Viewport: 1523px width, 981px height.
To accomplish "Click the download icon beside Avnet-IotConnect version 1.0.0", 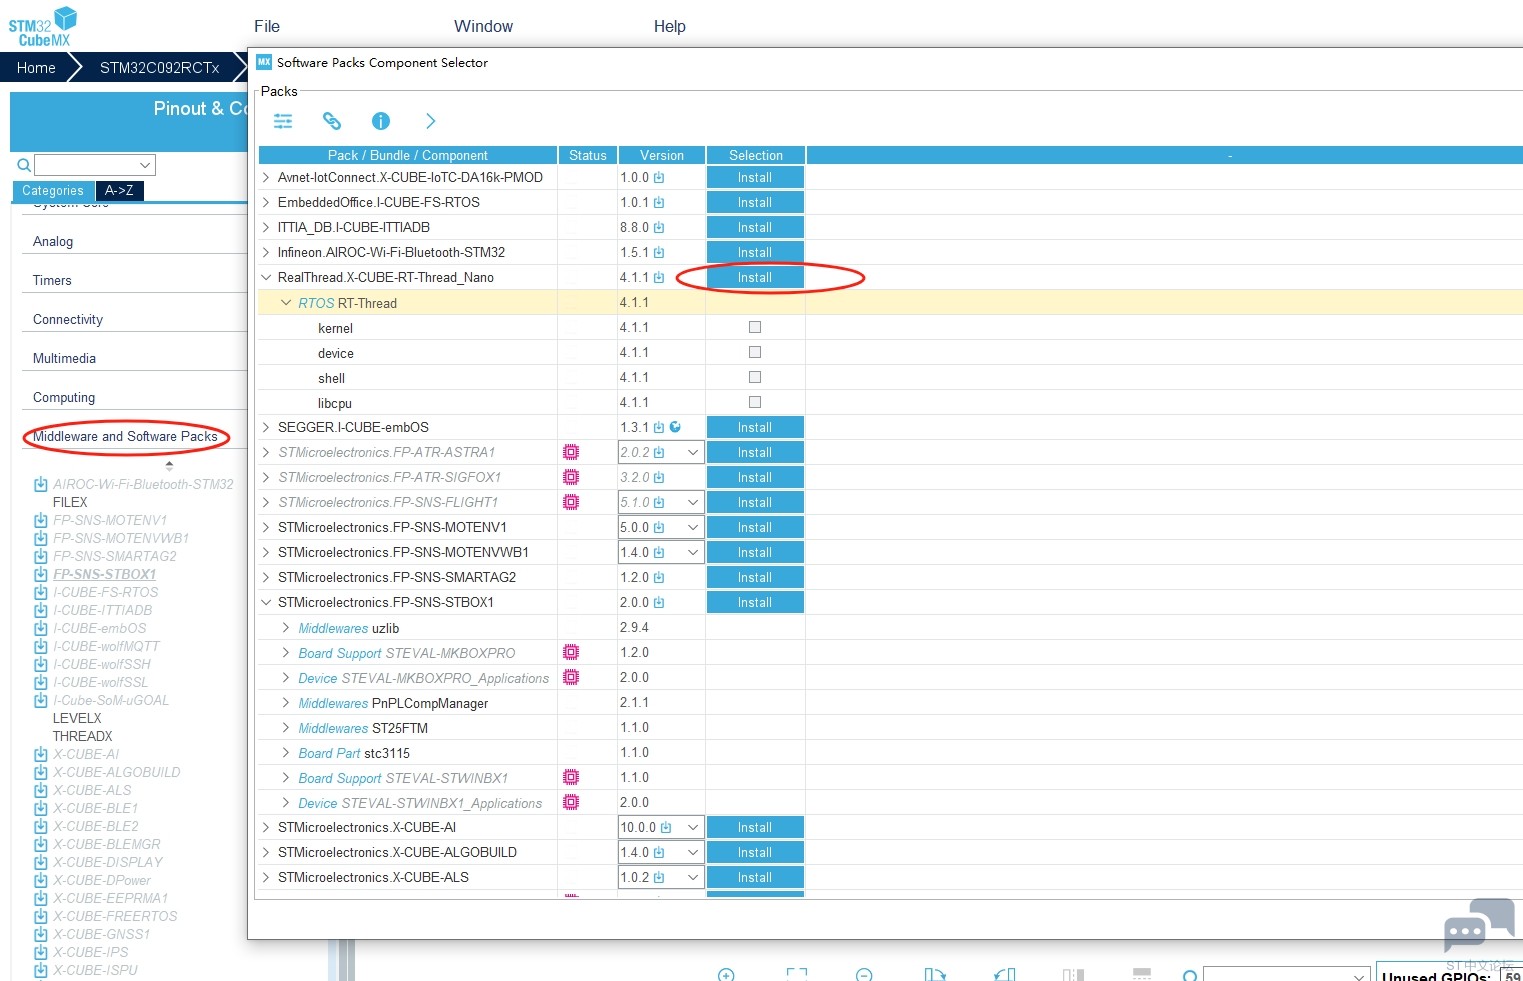I will coord(659,178).
